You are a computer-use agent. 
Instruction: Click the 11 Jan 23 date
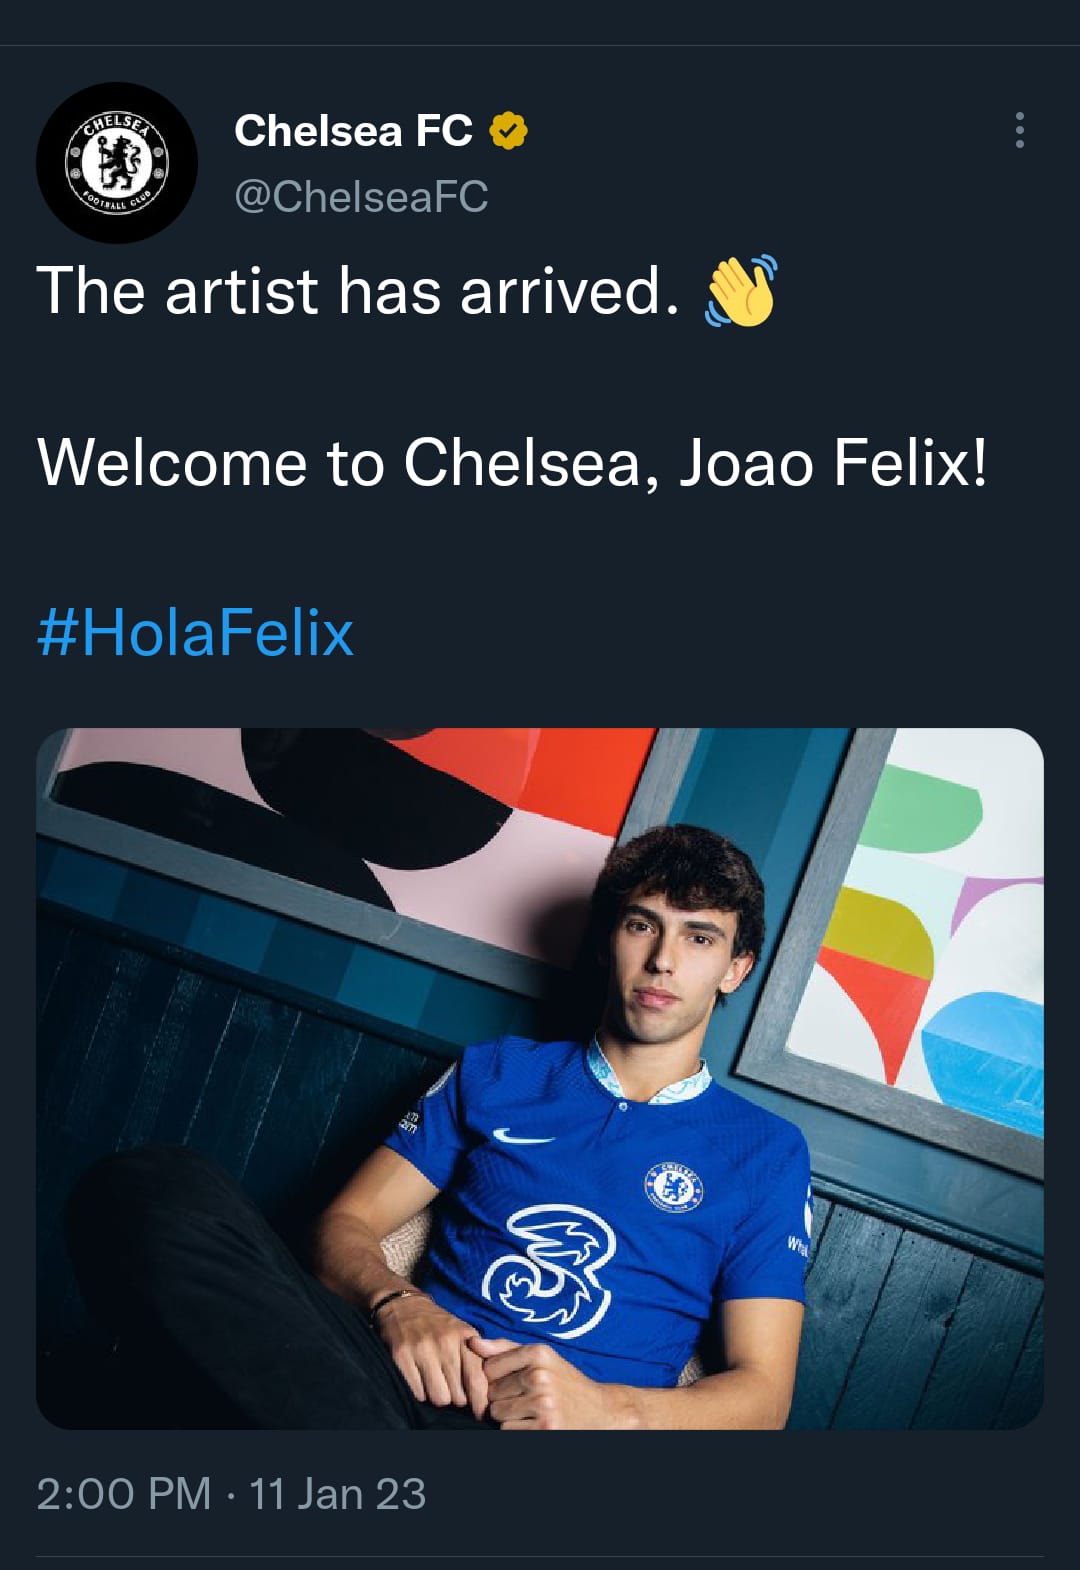[x=337, y=1494]
